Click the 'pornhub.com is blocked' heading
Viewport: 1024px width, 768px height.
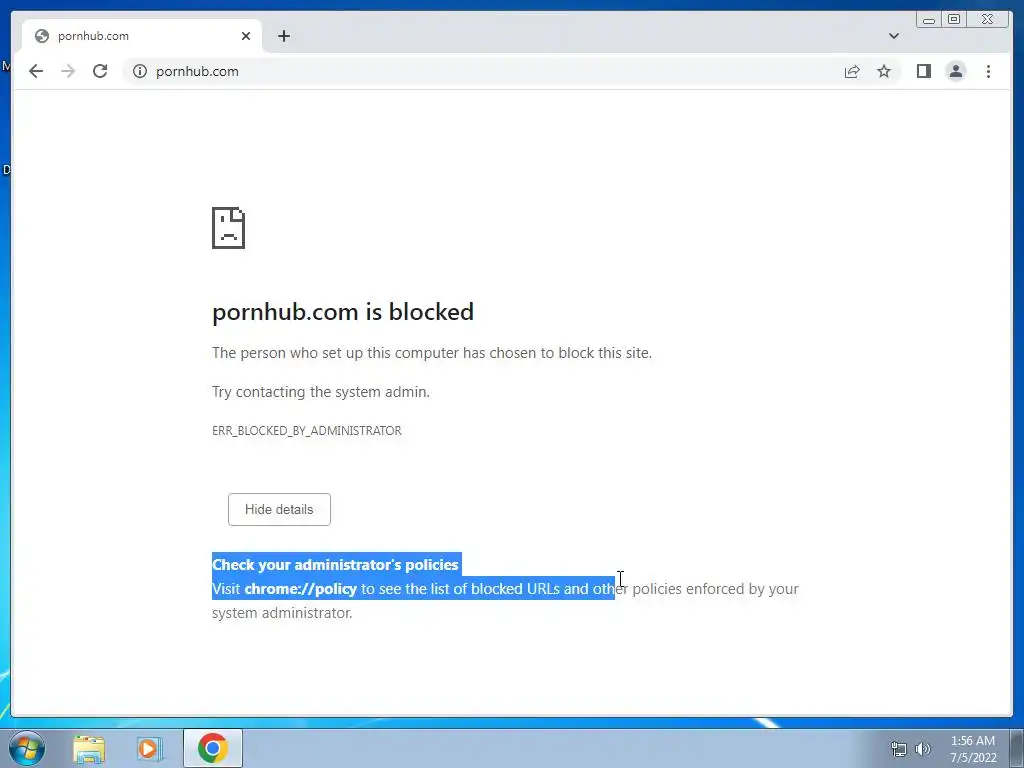[x=343, y=312]
